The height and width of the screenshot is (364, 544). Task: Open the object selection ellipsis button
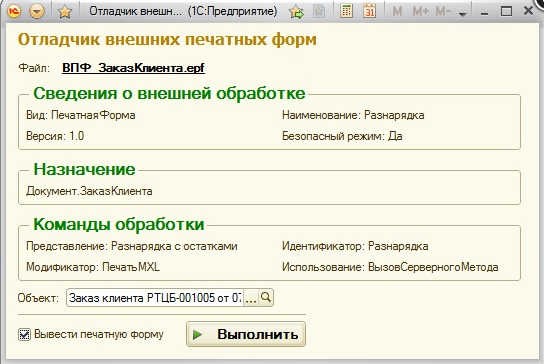pyautogui.click(x=251, y=298)
